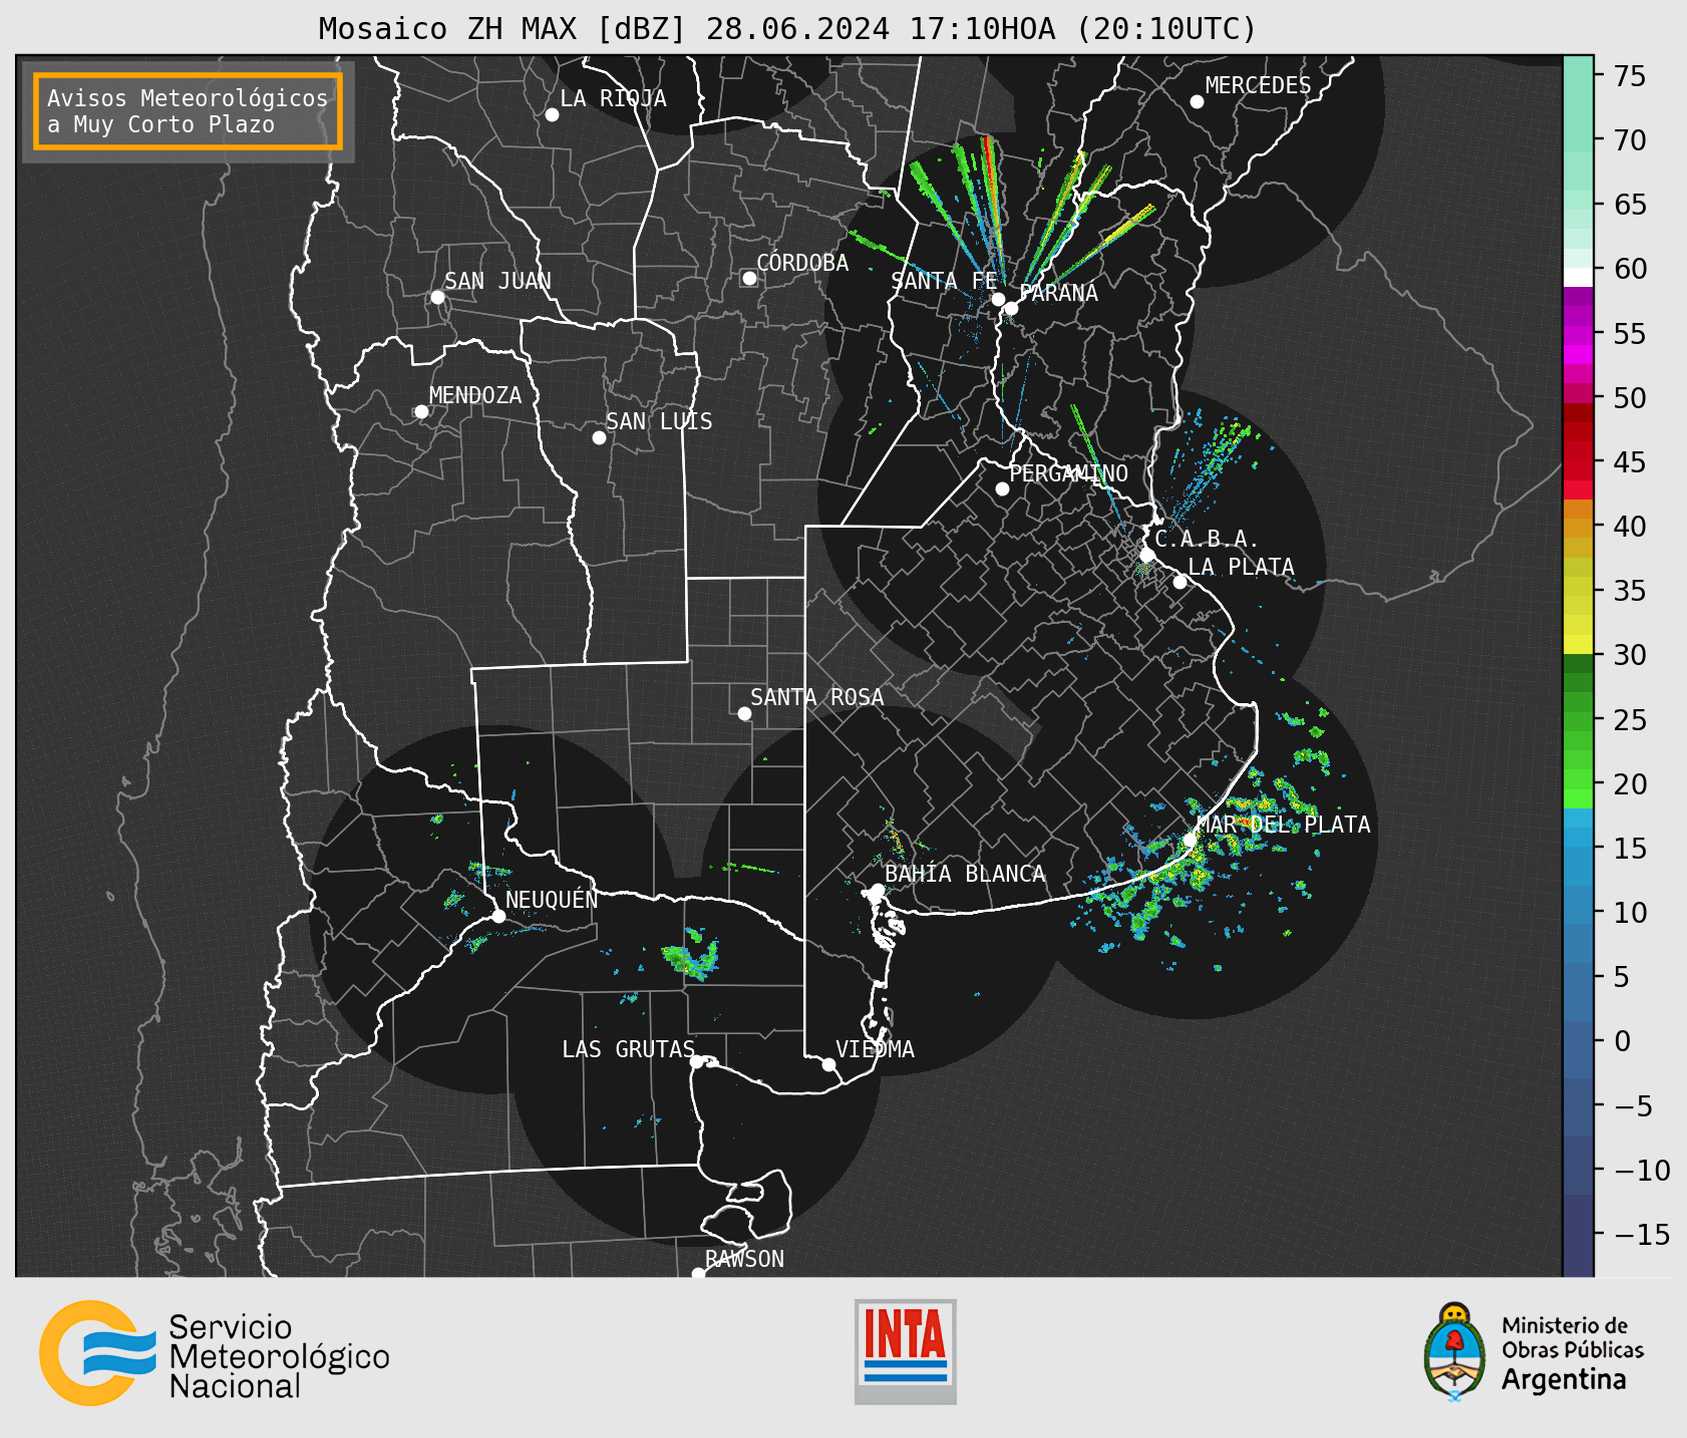Click the Neuquén city marker dot
Image resolution: width=1687 pixels, height=1438 pixels.
[x=498, y=916]
